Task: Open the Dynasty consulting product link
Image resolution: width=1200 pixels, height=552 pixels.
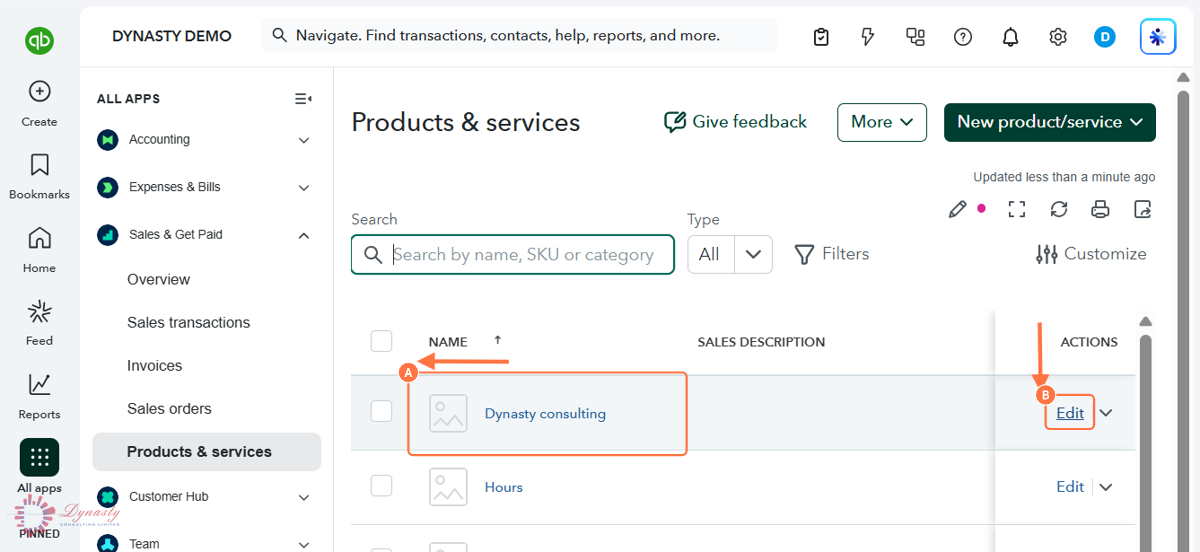Action: [x=545, y=413]
